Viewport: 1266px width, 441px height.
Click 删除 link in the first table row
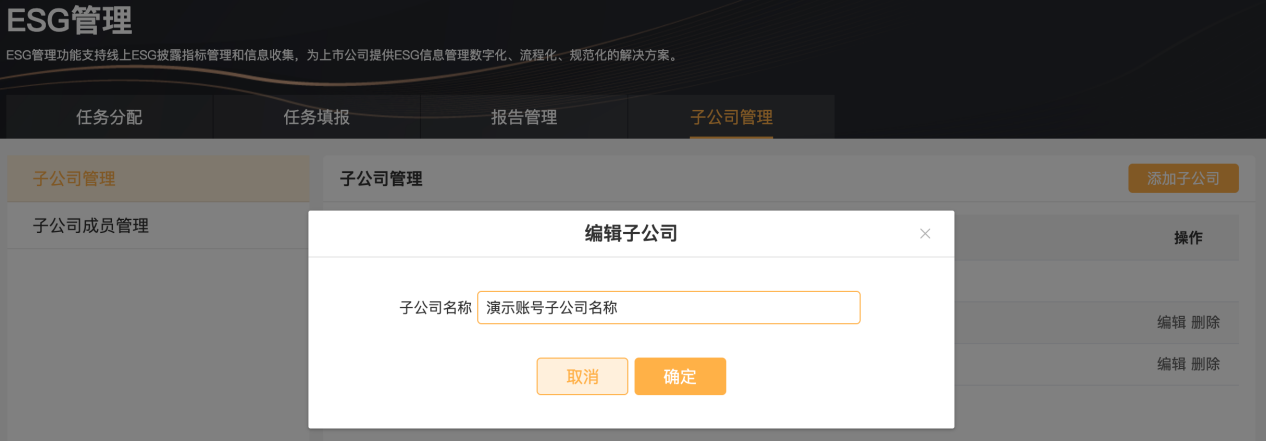tap(1205, 322)
